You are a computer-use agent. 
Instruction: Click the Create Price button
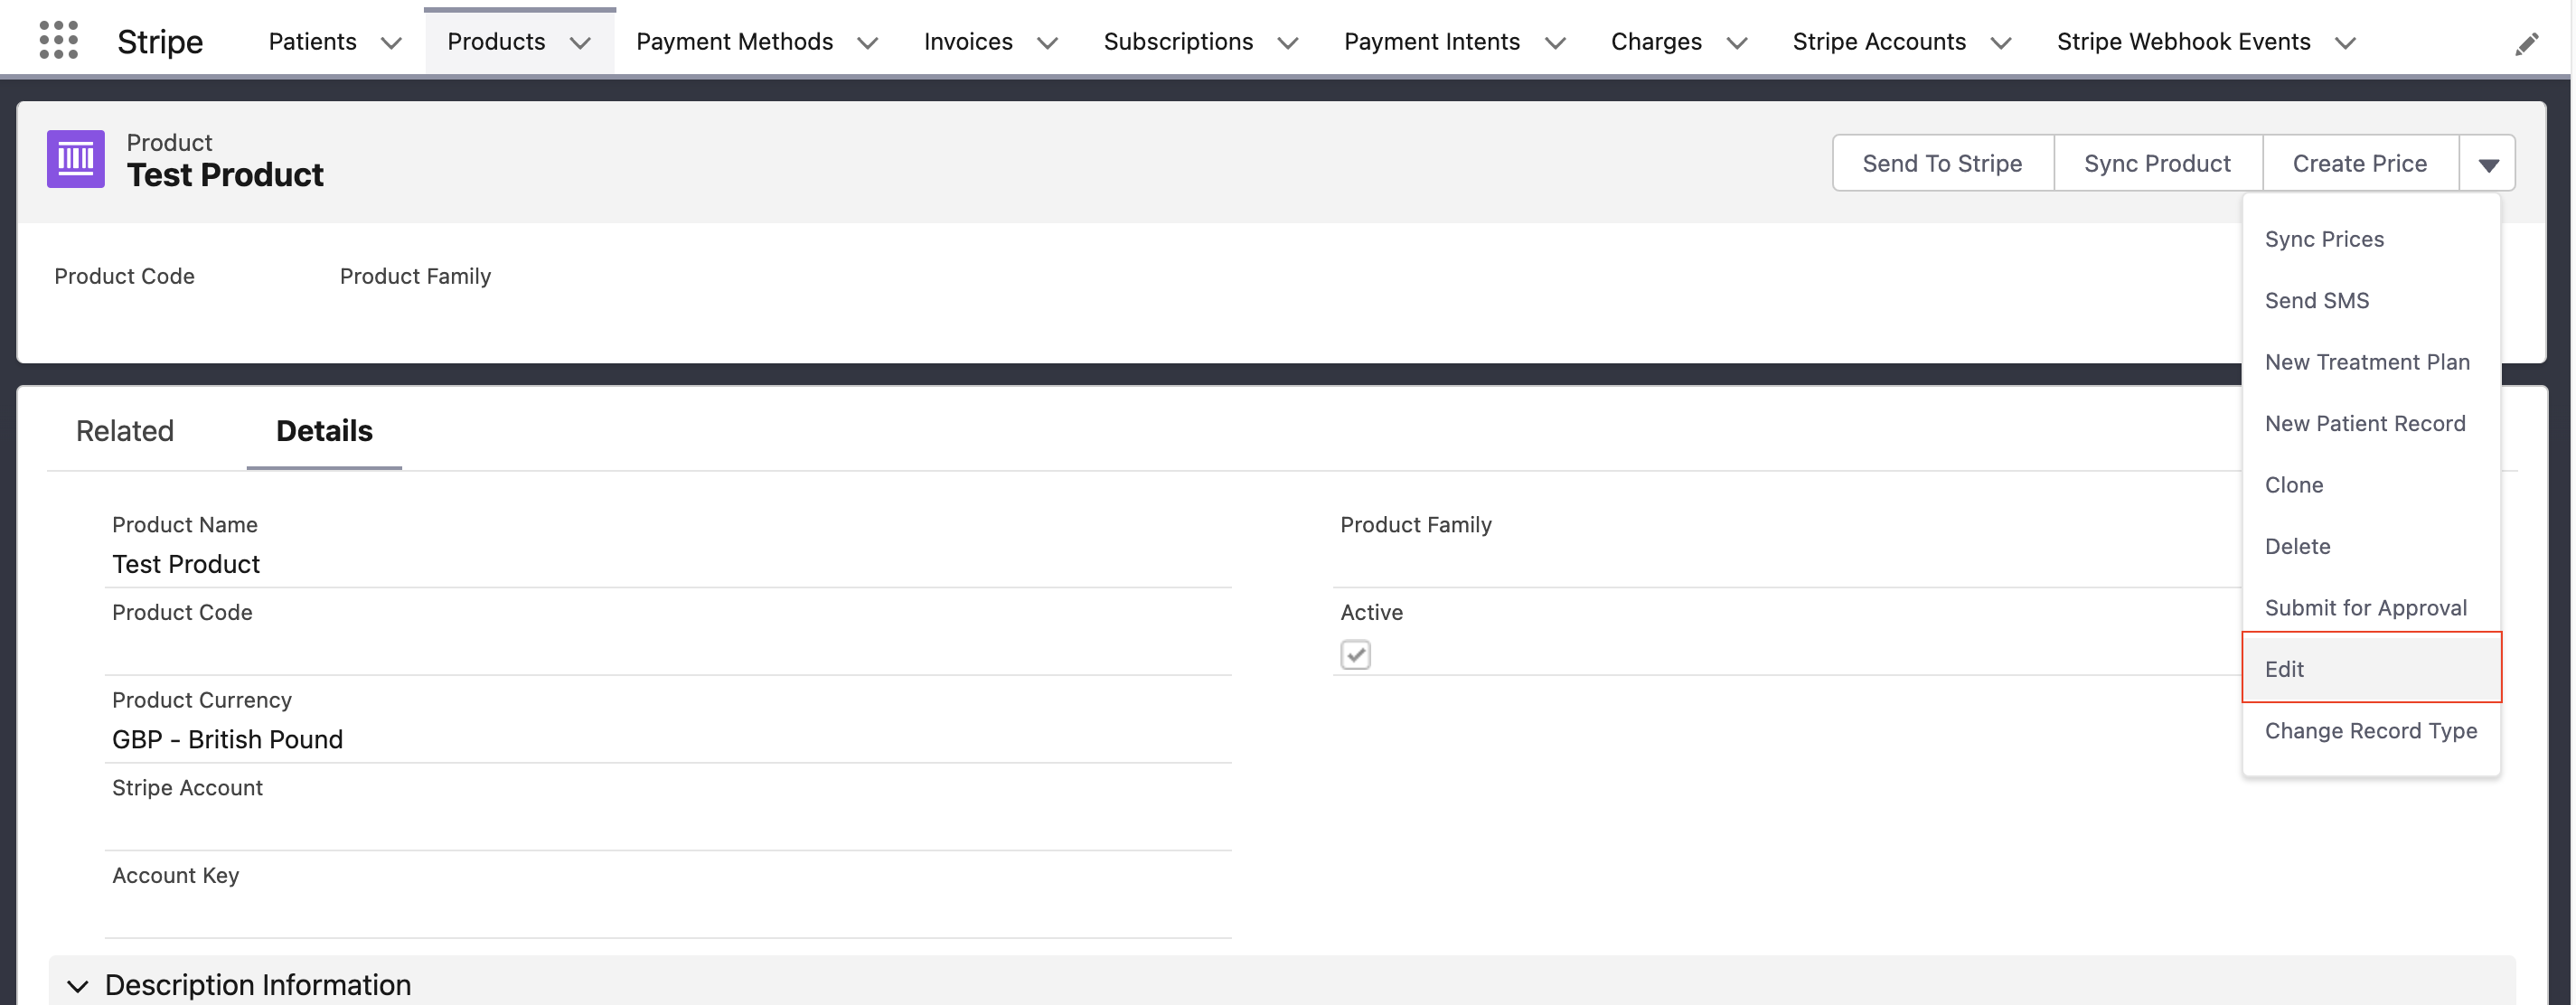click(x=2359, y=164)
